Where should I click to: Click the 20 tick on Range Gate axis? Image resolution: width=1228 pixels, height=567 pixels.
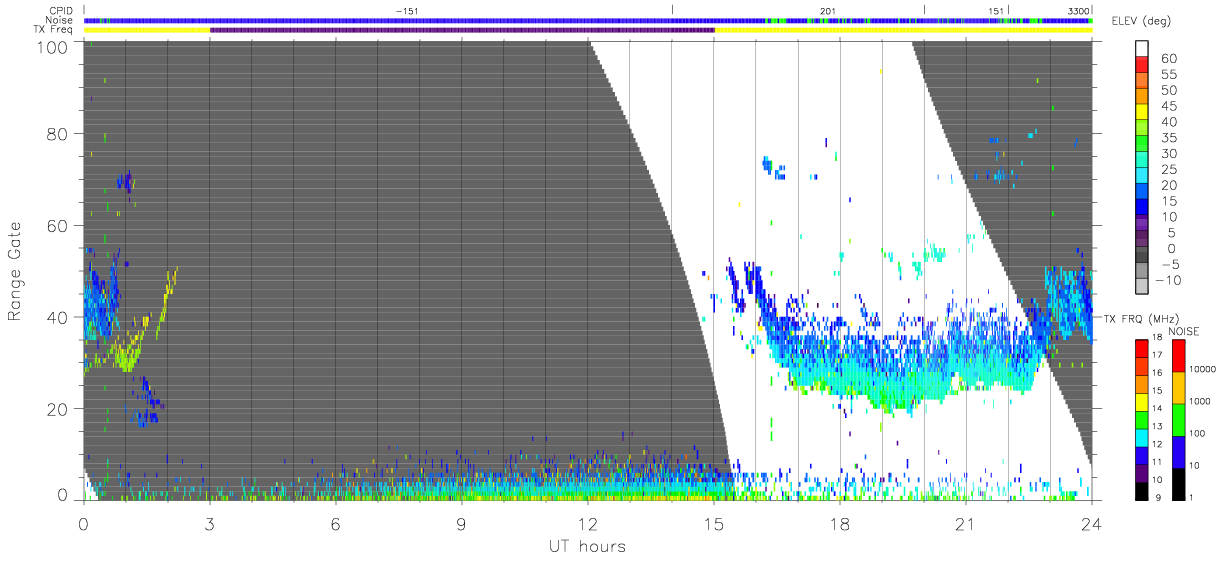point(57,409)
